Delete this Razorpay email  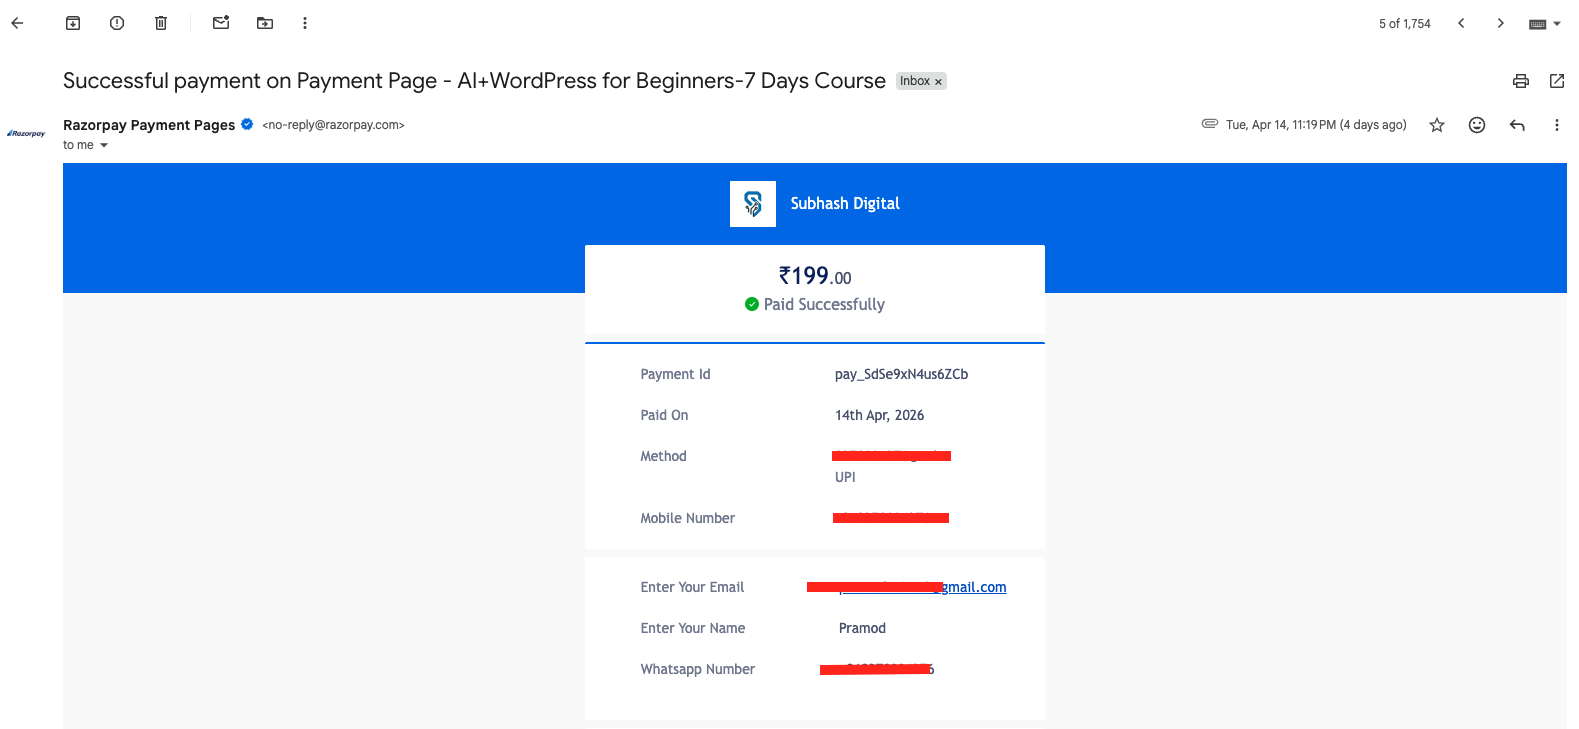coord(161,23)
